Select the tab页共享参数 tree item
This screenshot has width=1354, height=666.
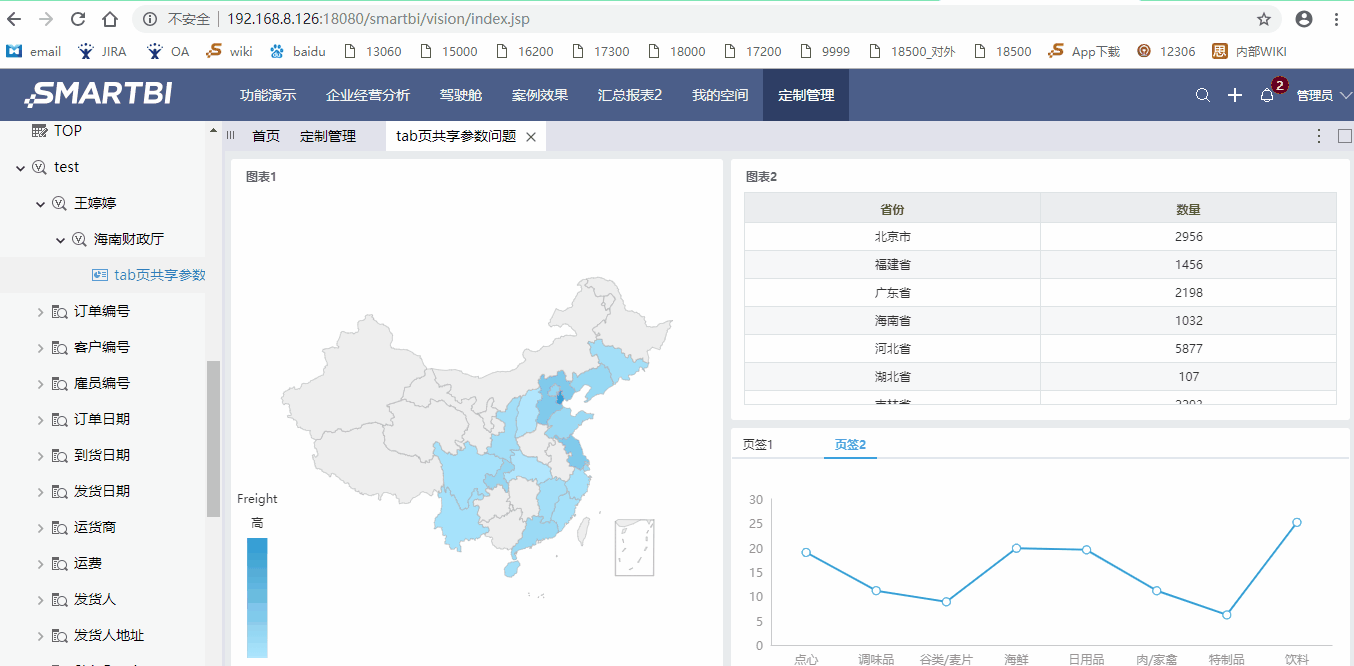[x=160, y=275]
